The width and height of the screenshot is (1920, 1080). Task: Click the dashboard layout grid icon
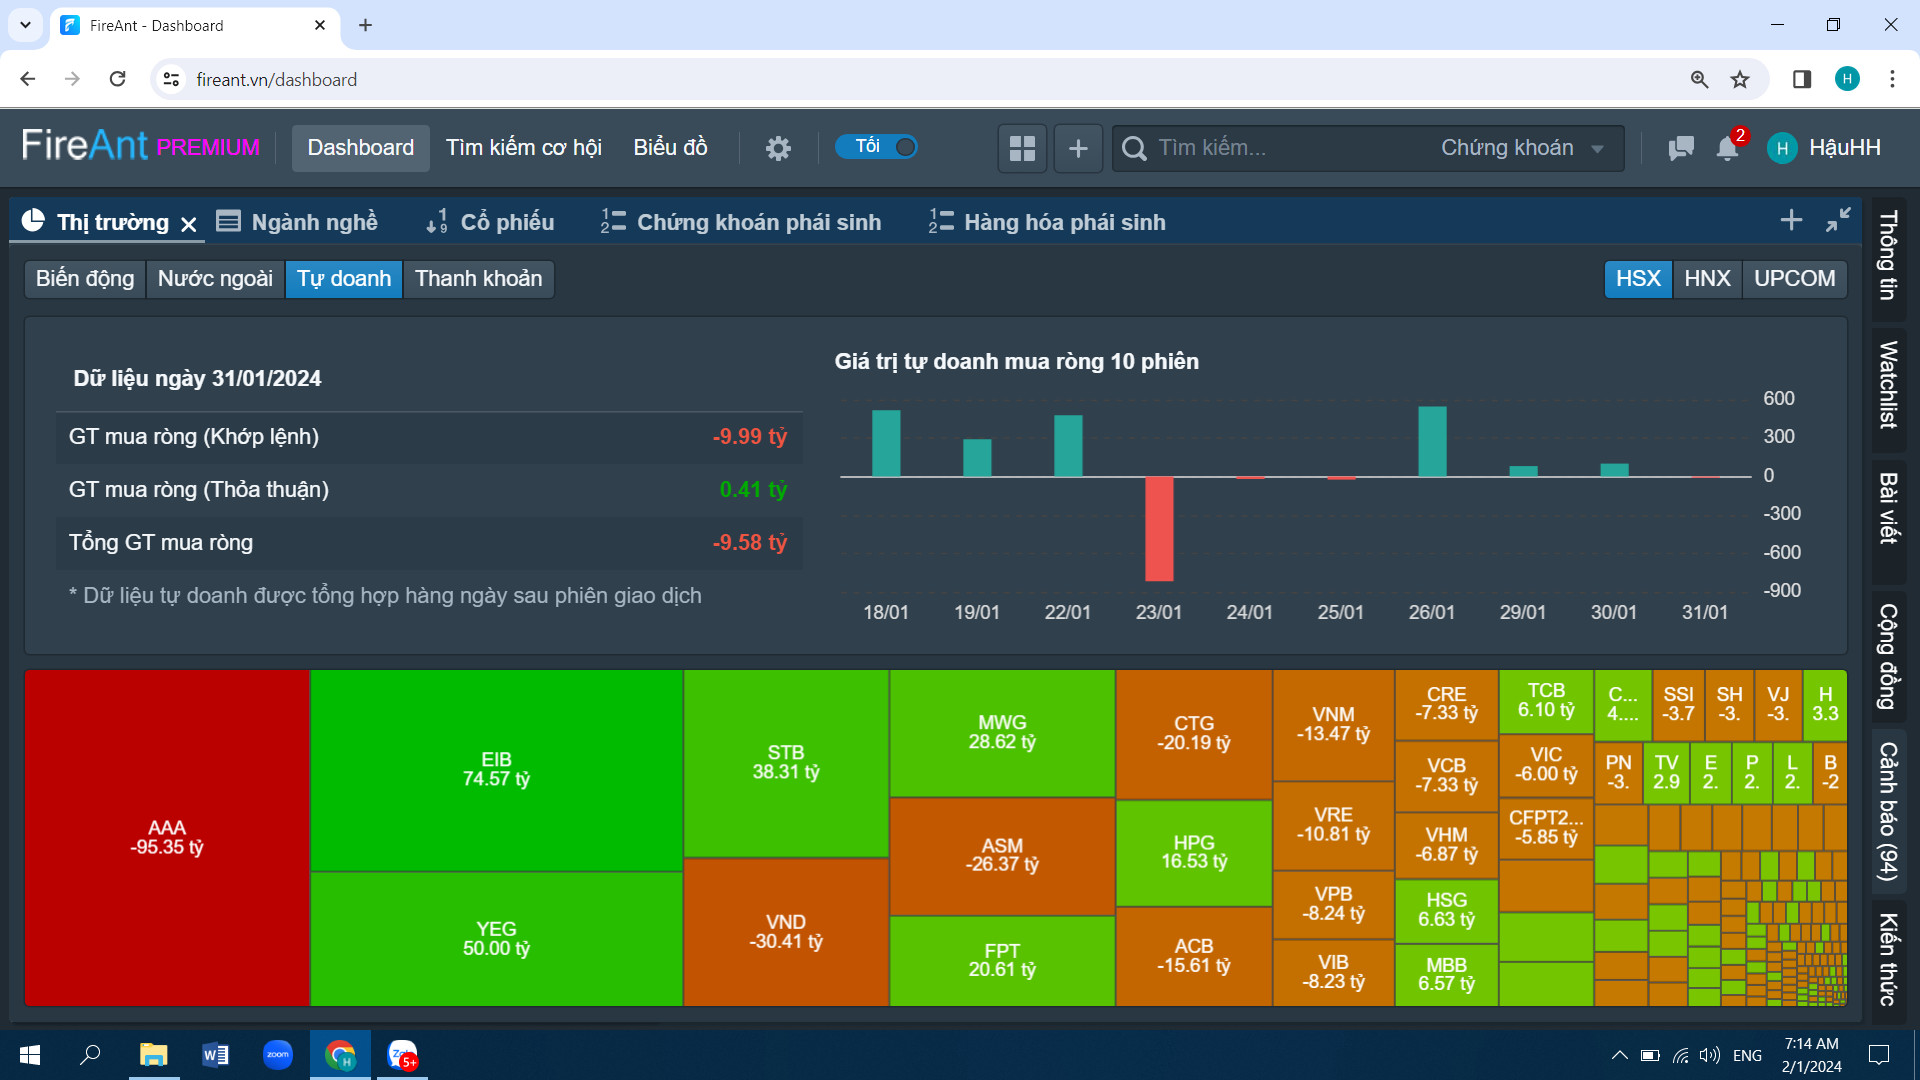pyautogui.click(x=1022, y=148)
